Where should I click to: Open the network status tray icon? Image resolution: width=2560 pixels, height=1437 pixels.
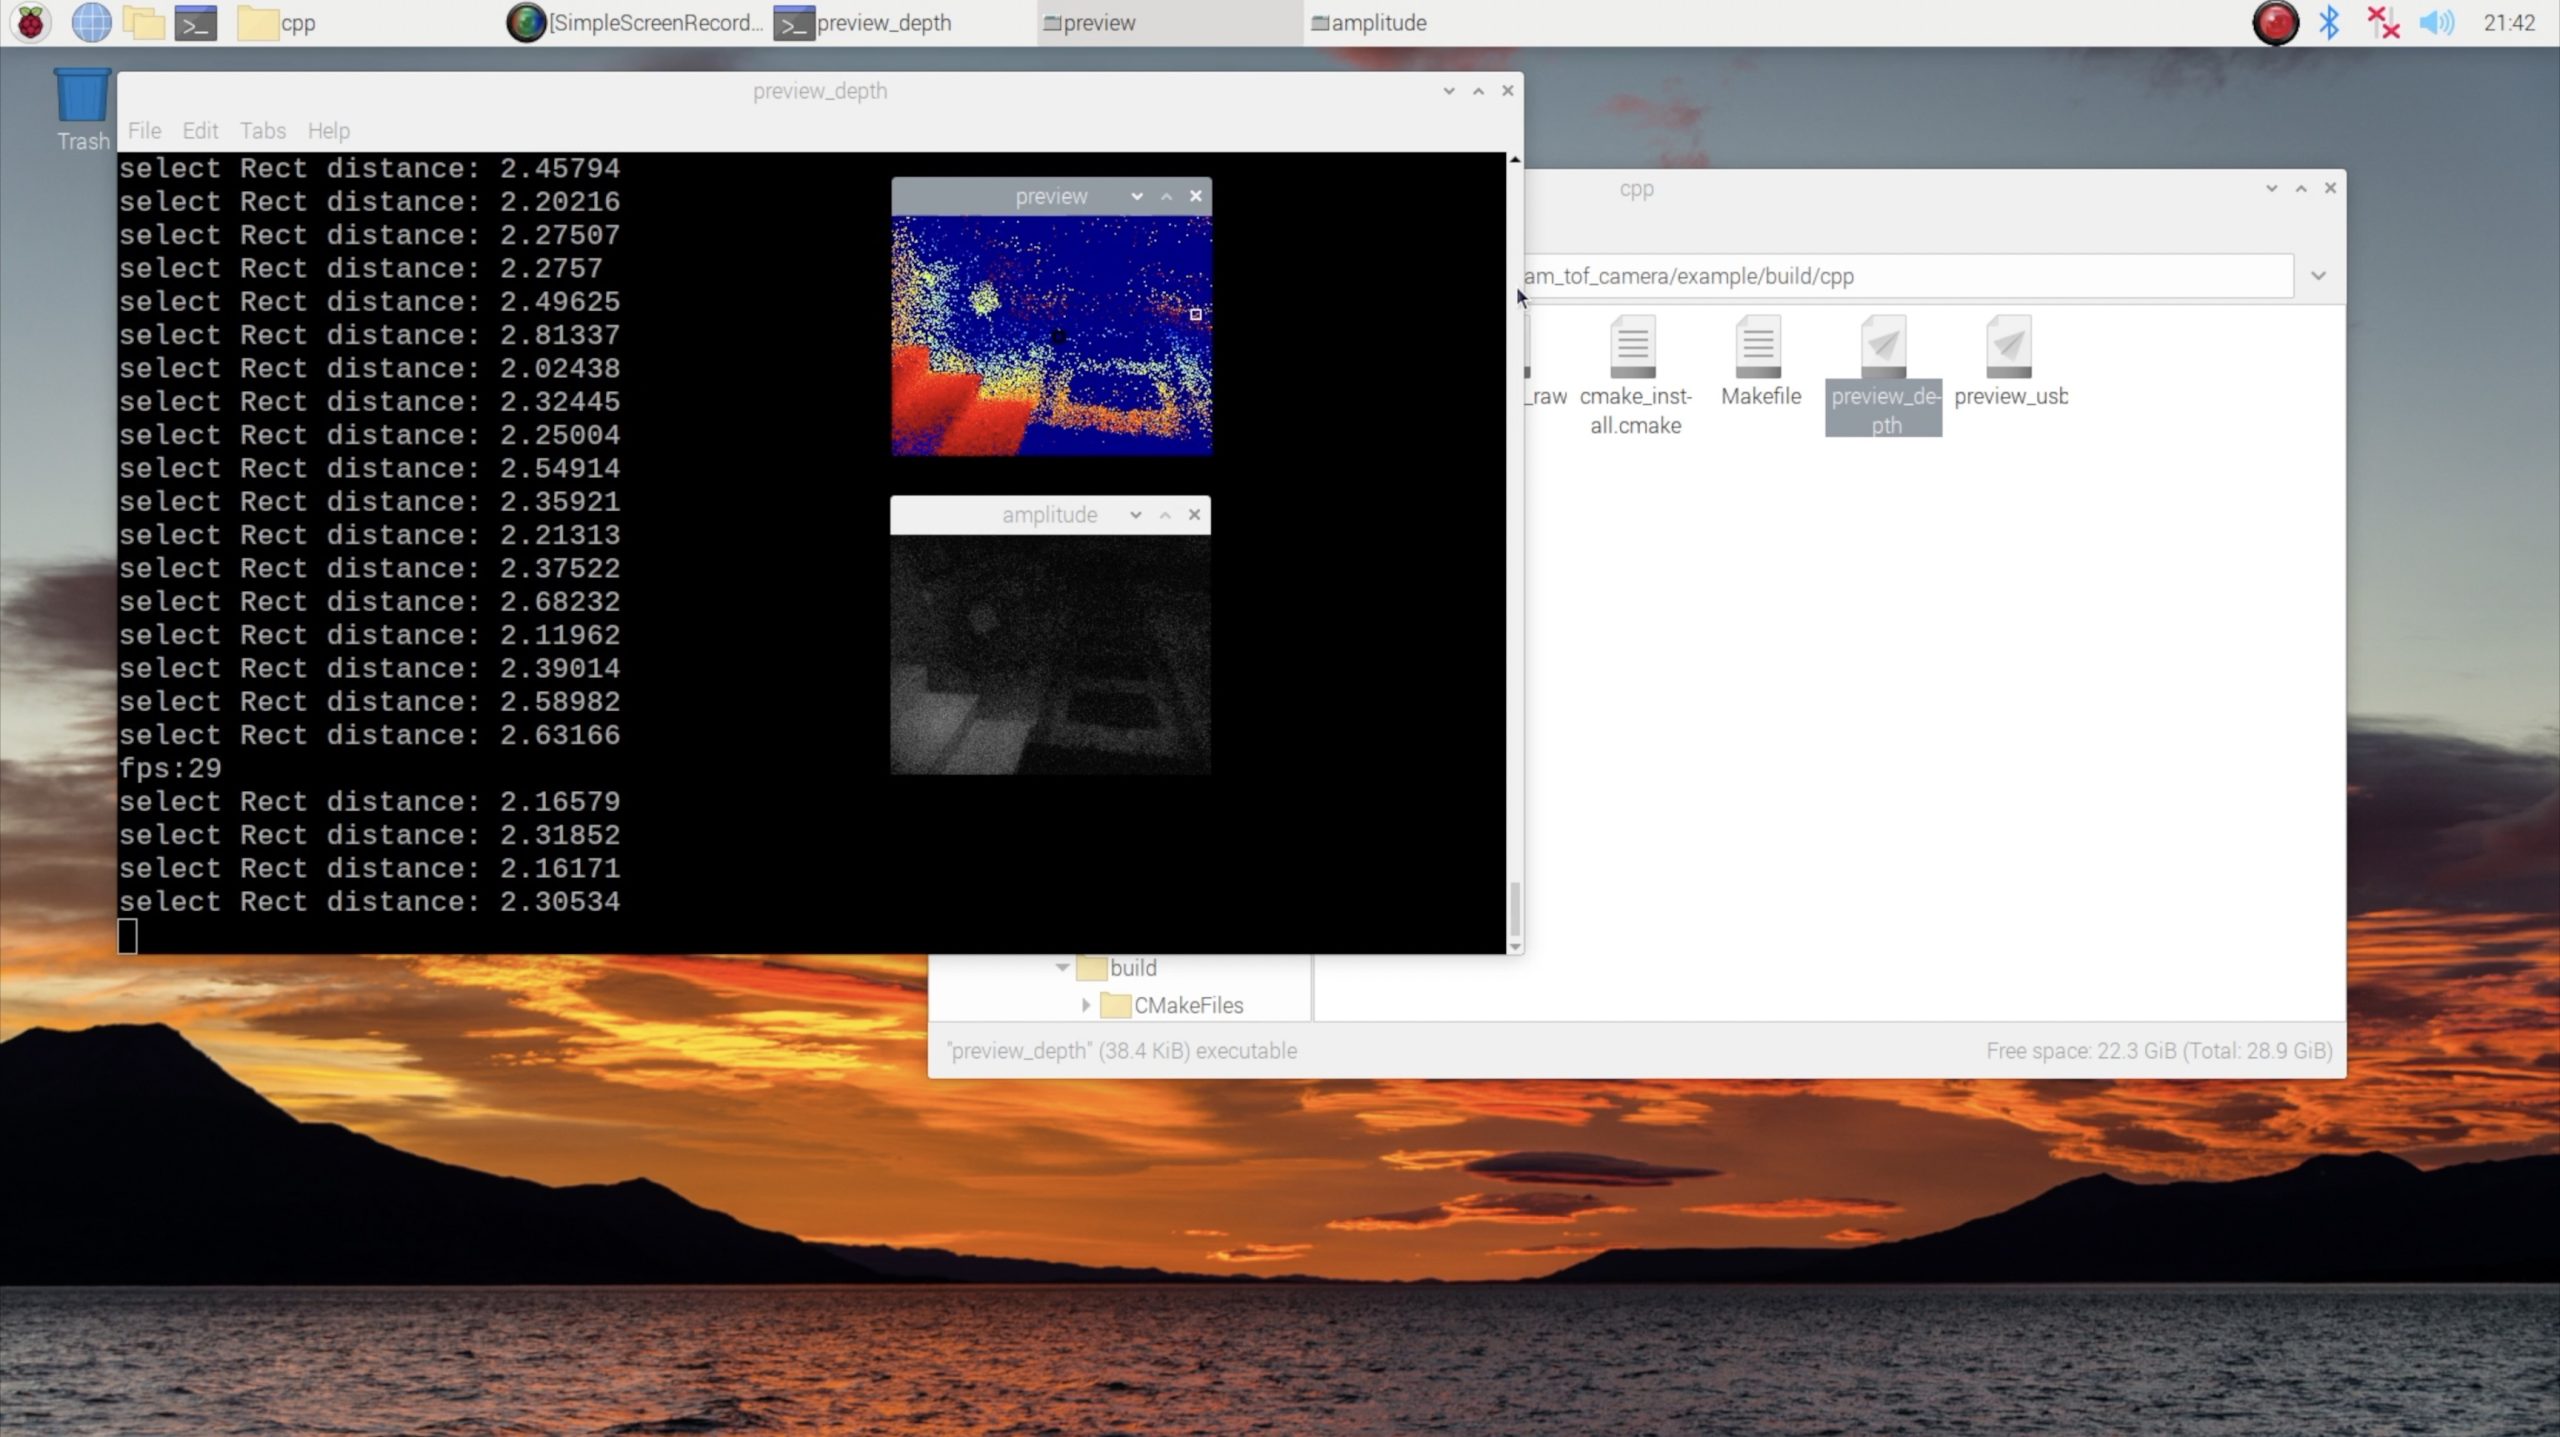(2383, 22)
